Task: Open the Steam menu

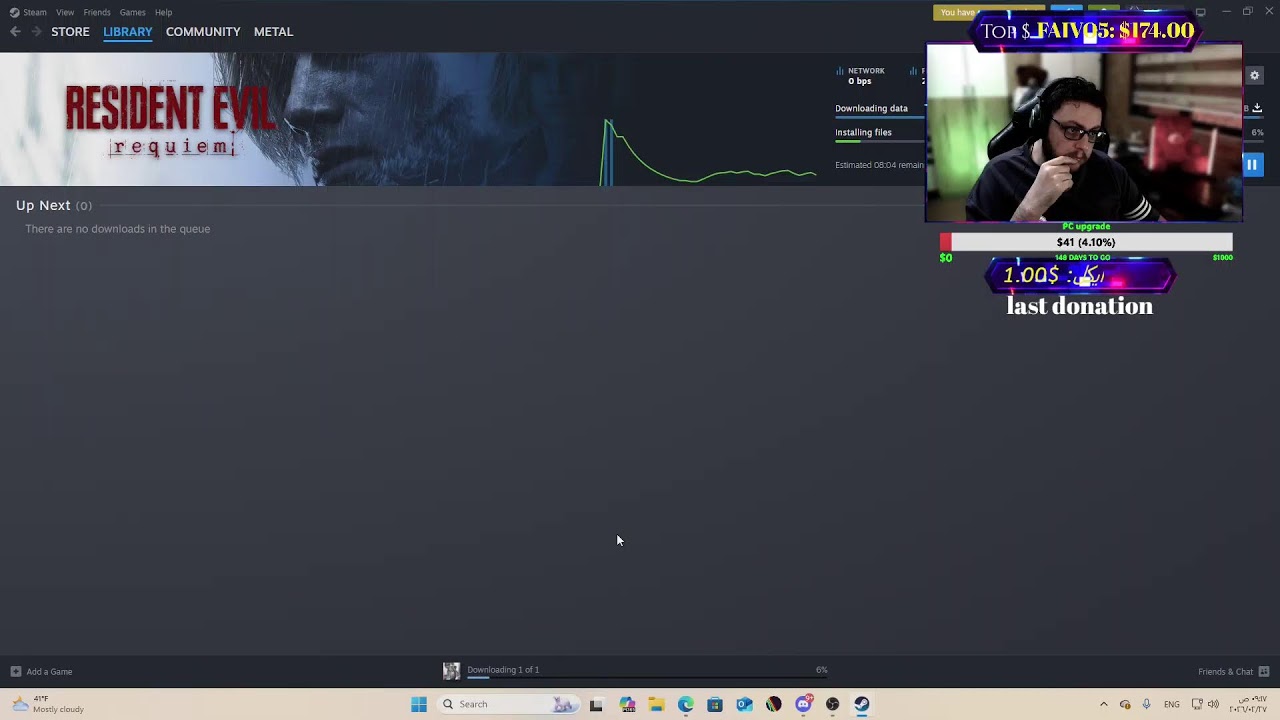Action: pyautogui.click(x=35, y=12)
